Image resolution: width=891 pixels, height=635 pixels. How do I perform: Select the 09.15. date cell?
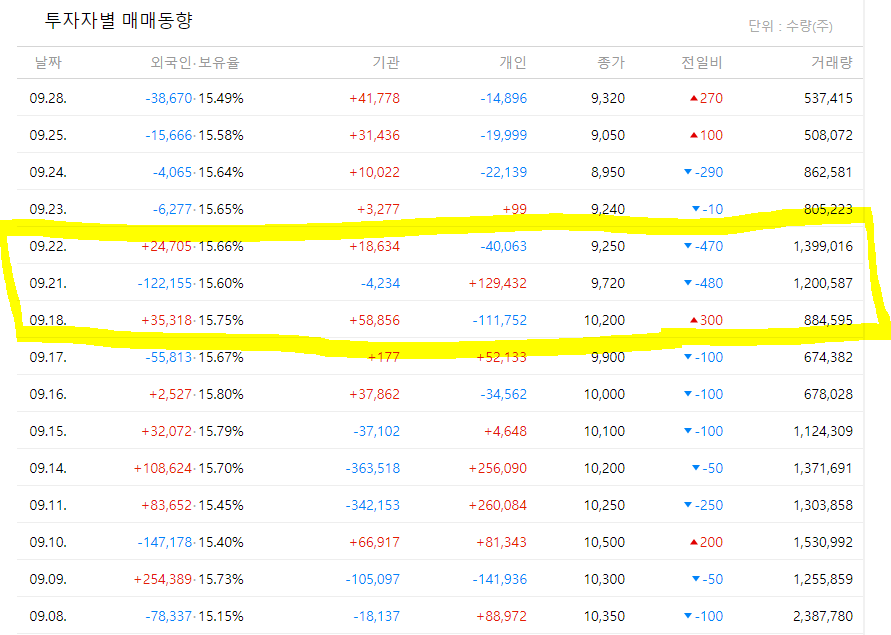click(x=48, y=431)
